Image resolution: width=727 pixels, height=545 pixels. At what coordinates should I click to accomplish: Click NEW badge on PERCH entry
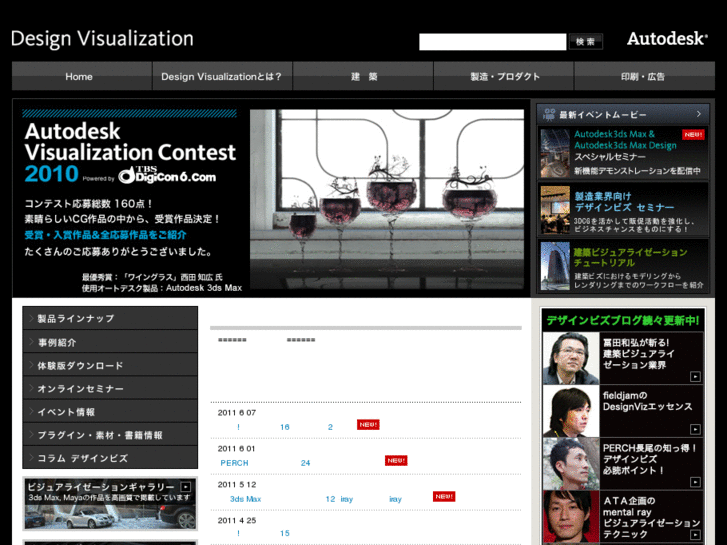(396, 461)
